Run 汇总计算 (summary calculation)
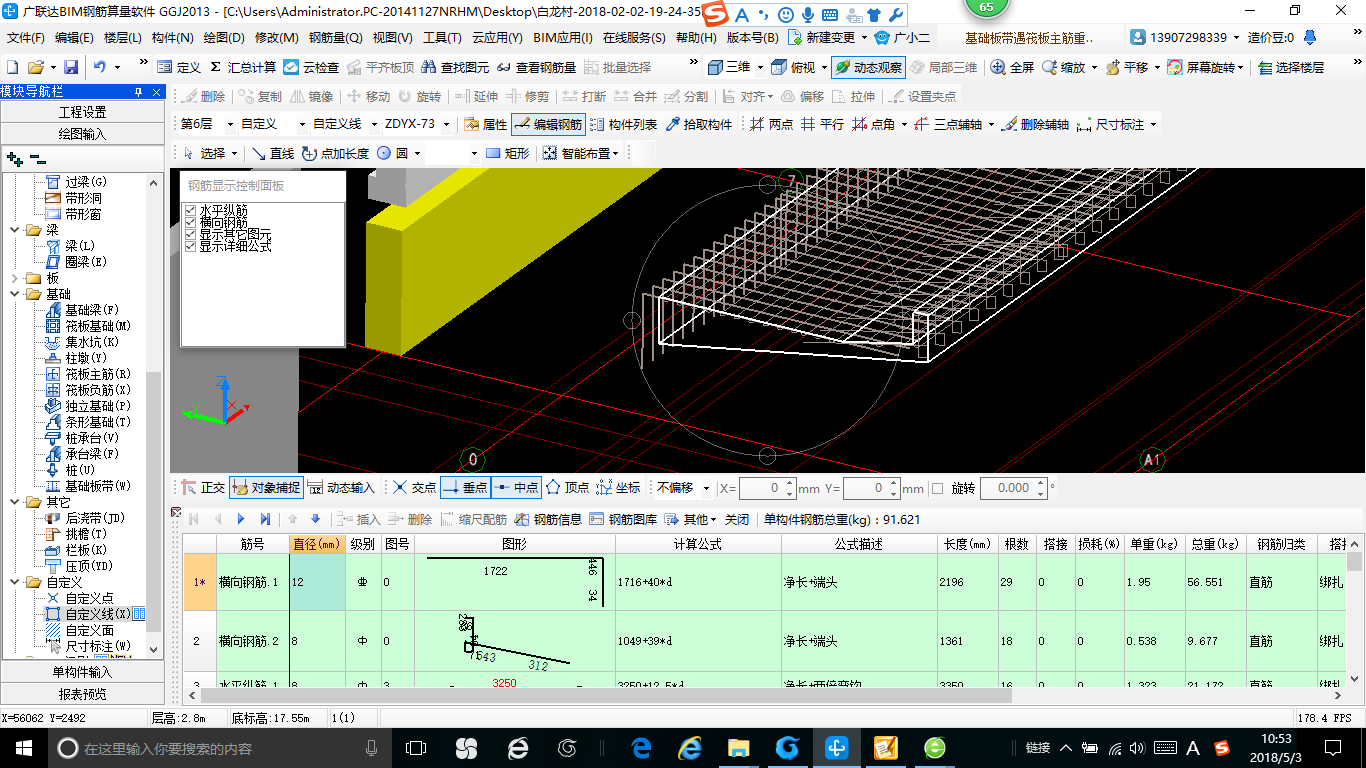Screen dimensions: 1366x768 pyautogui.click(x=242, y=67)
